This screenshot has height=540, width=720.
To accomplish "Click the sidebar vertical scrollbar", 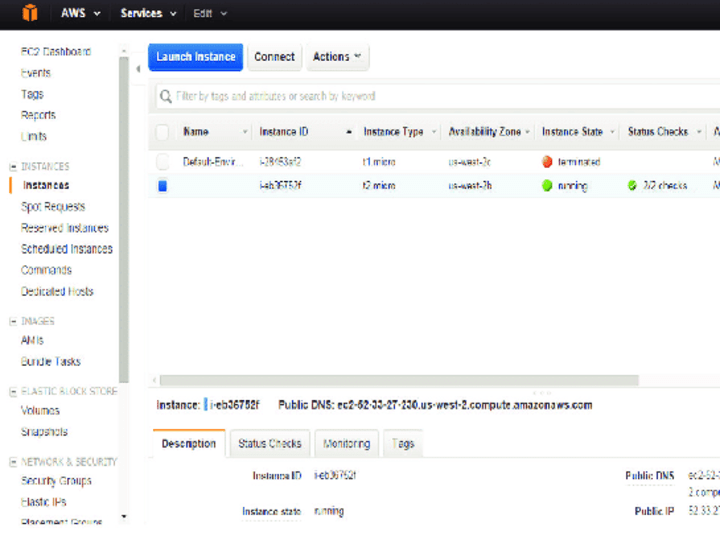I will click(x=124, y=219).
